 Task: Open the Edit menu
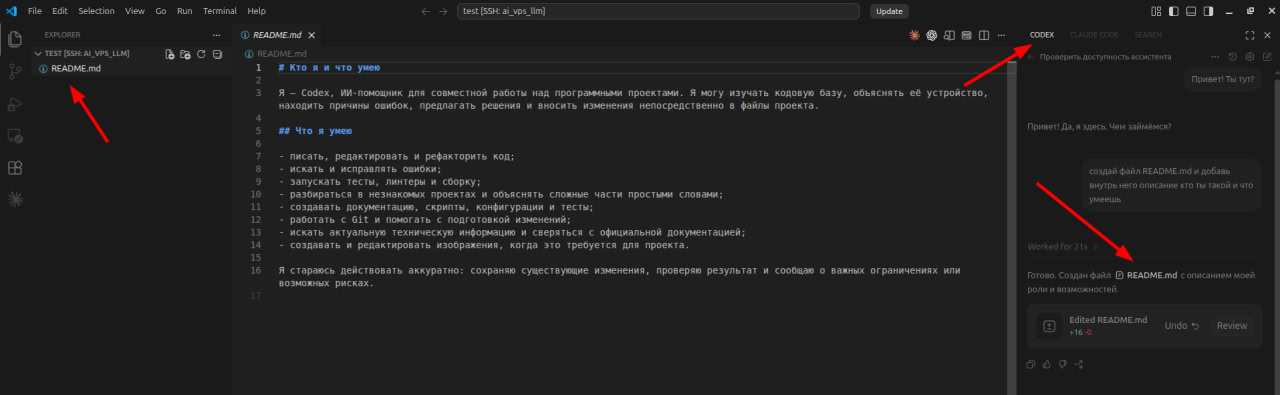[x=60, y=11]
